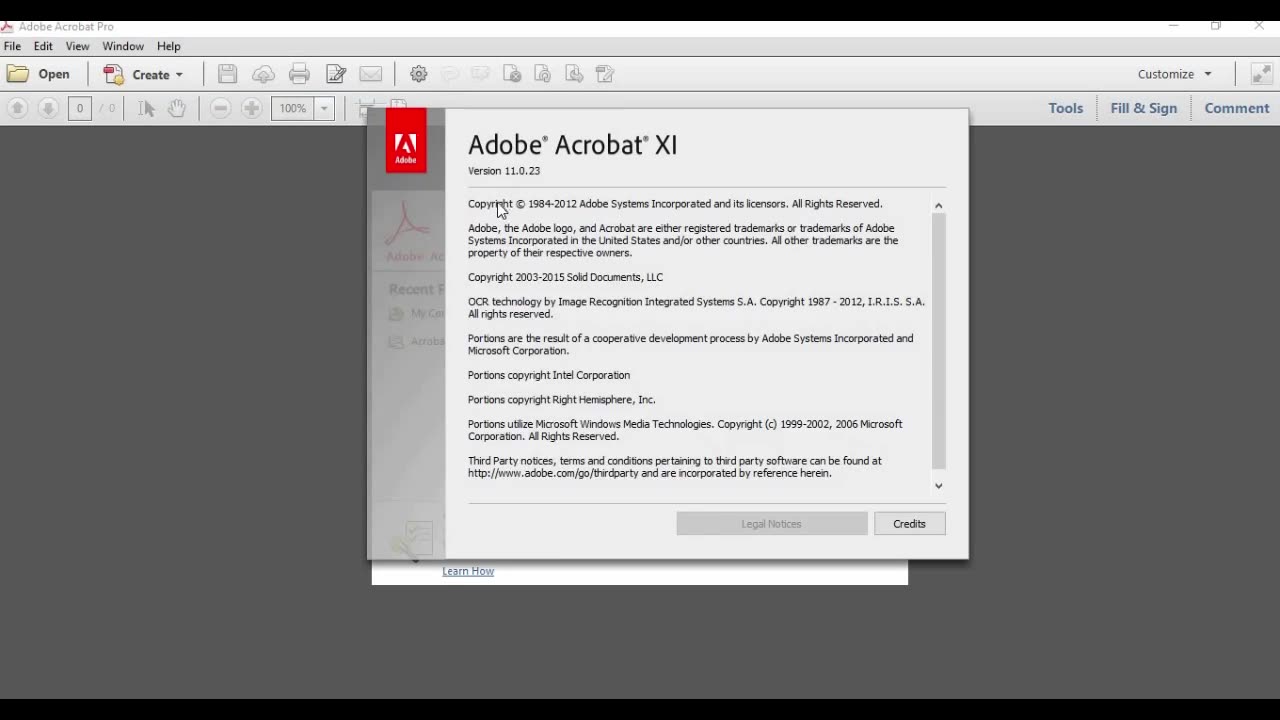The height and width of the screenshot is (720, 1280).
Task: Click the cloud upload icon
Action: click(x=263, y=74)
